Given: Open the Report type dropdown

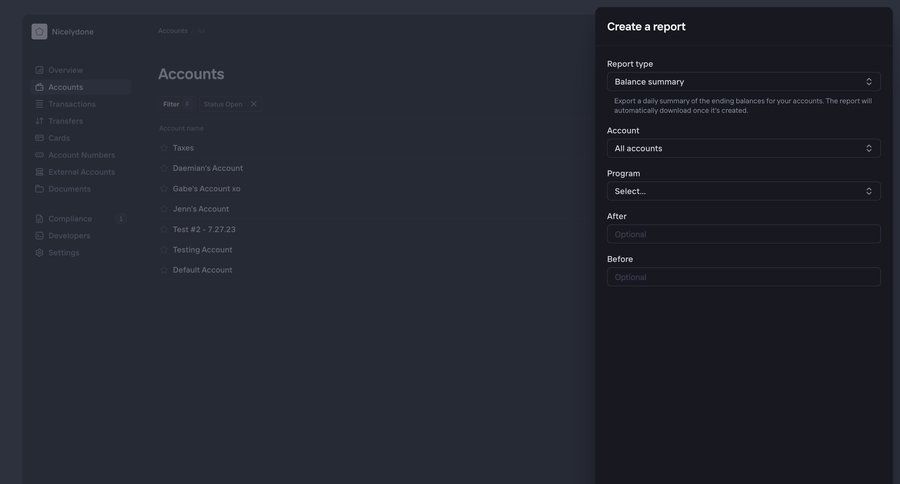Looking at the screenshot, I should pyautogui.click(x=743, y=82).
